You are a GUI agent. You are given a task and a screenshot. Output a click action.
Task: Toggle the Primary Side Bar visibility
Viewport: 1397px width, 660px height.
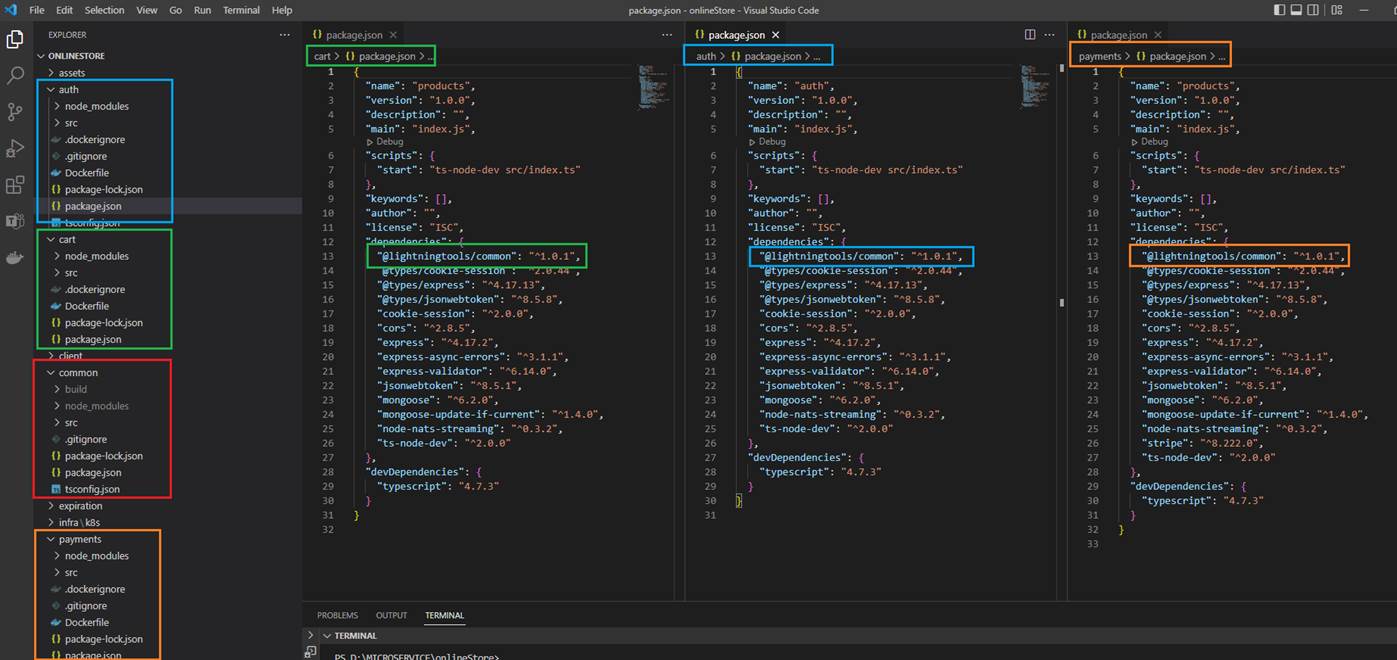point(1279,10)
